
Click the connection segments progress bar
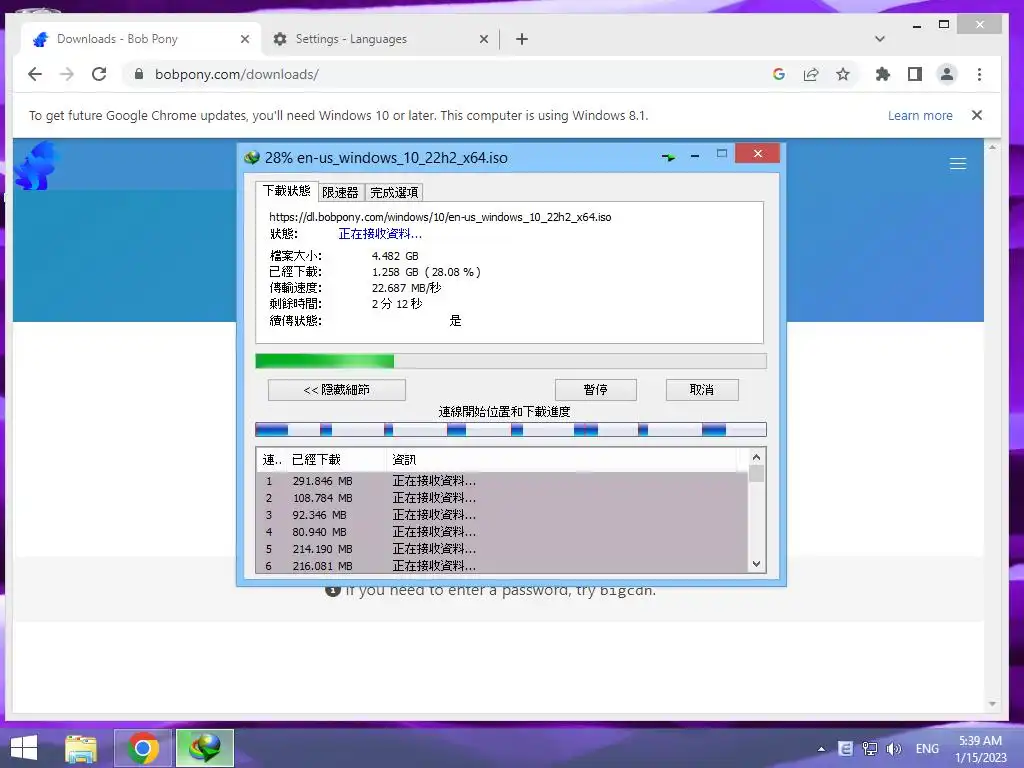[x=511, y=429]
